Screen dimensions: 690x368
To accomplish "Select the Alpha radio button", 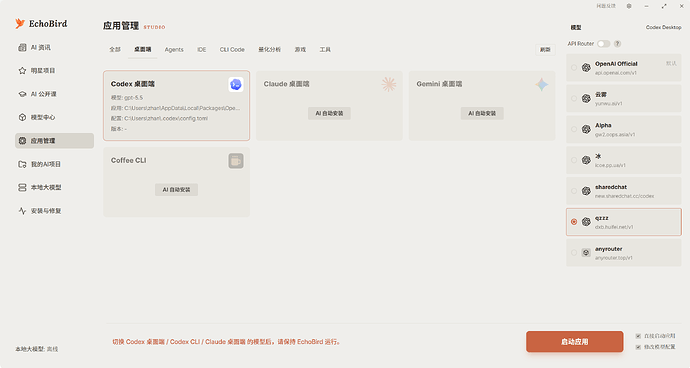I will [x=574, y=129].
